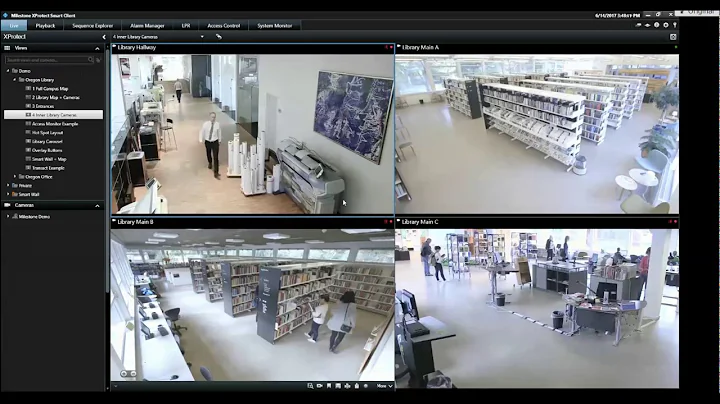Click the first icon in the top-right toolbar row
Screen dimensions: 720x404
click(x=638, y=25)
